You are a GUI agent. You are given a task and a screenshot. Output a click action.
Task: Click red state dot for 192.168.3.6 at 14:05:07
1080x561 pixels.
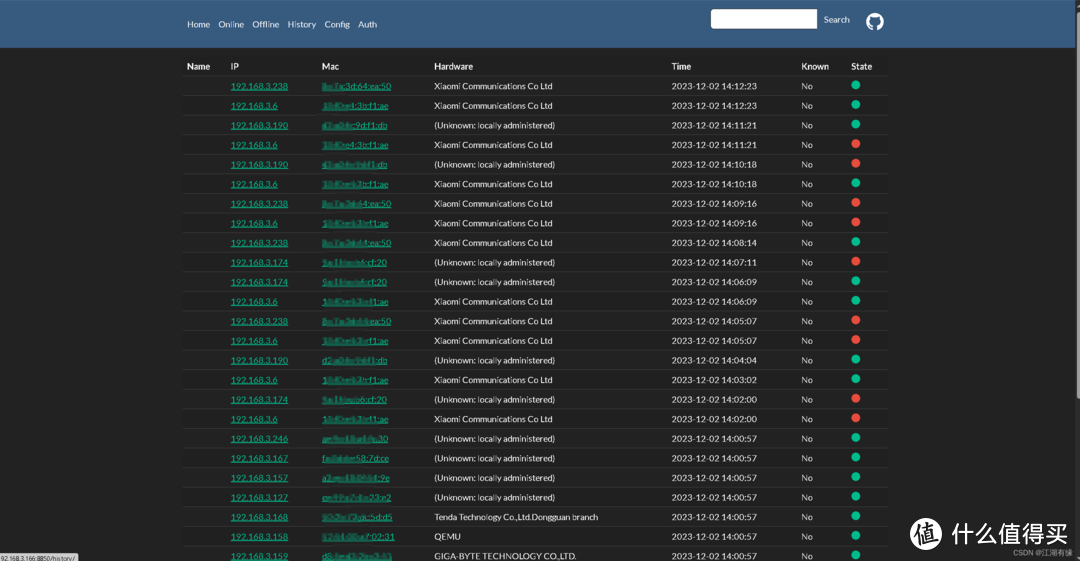coord(855,340)
